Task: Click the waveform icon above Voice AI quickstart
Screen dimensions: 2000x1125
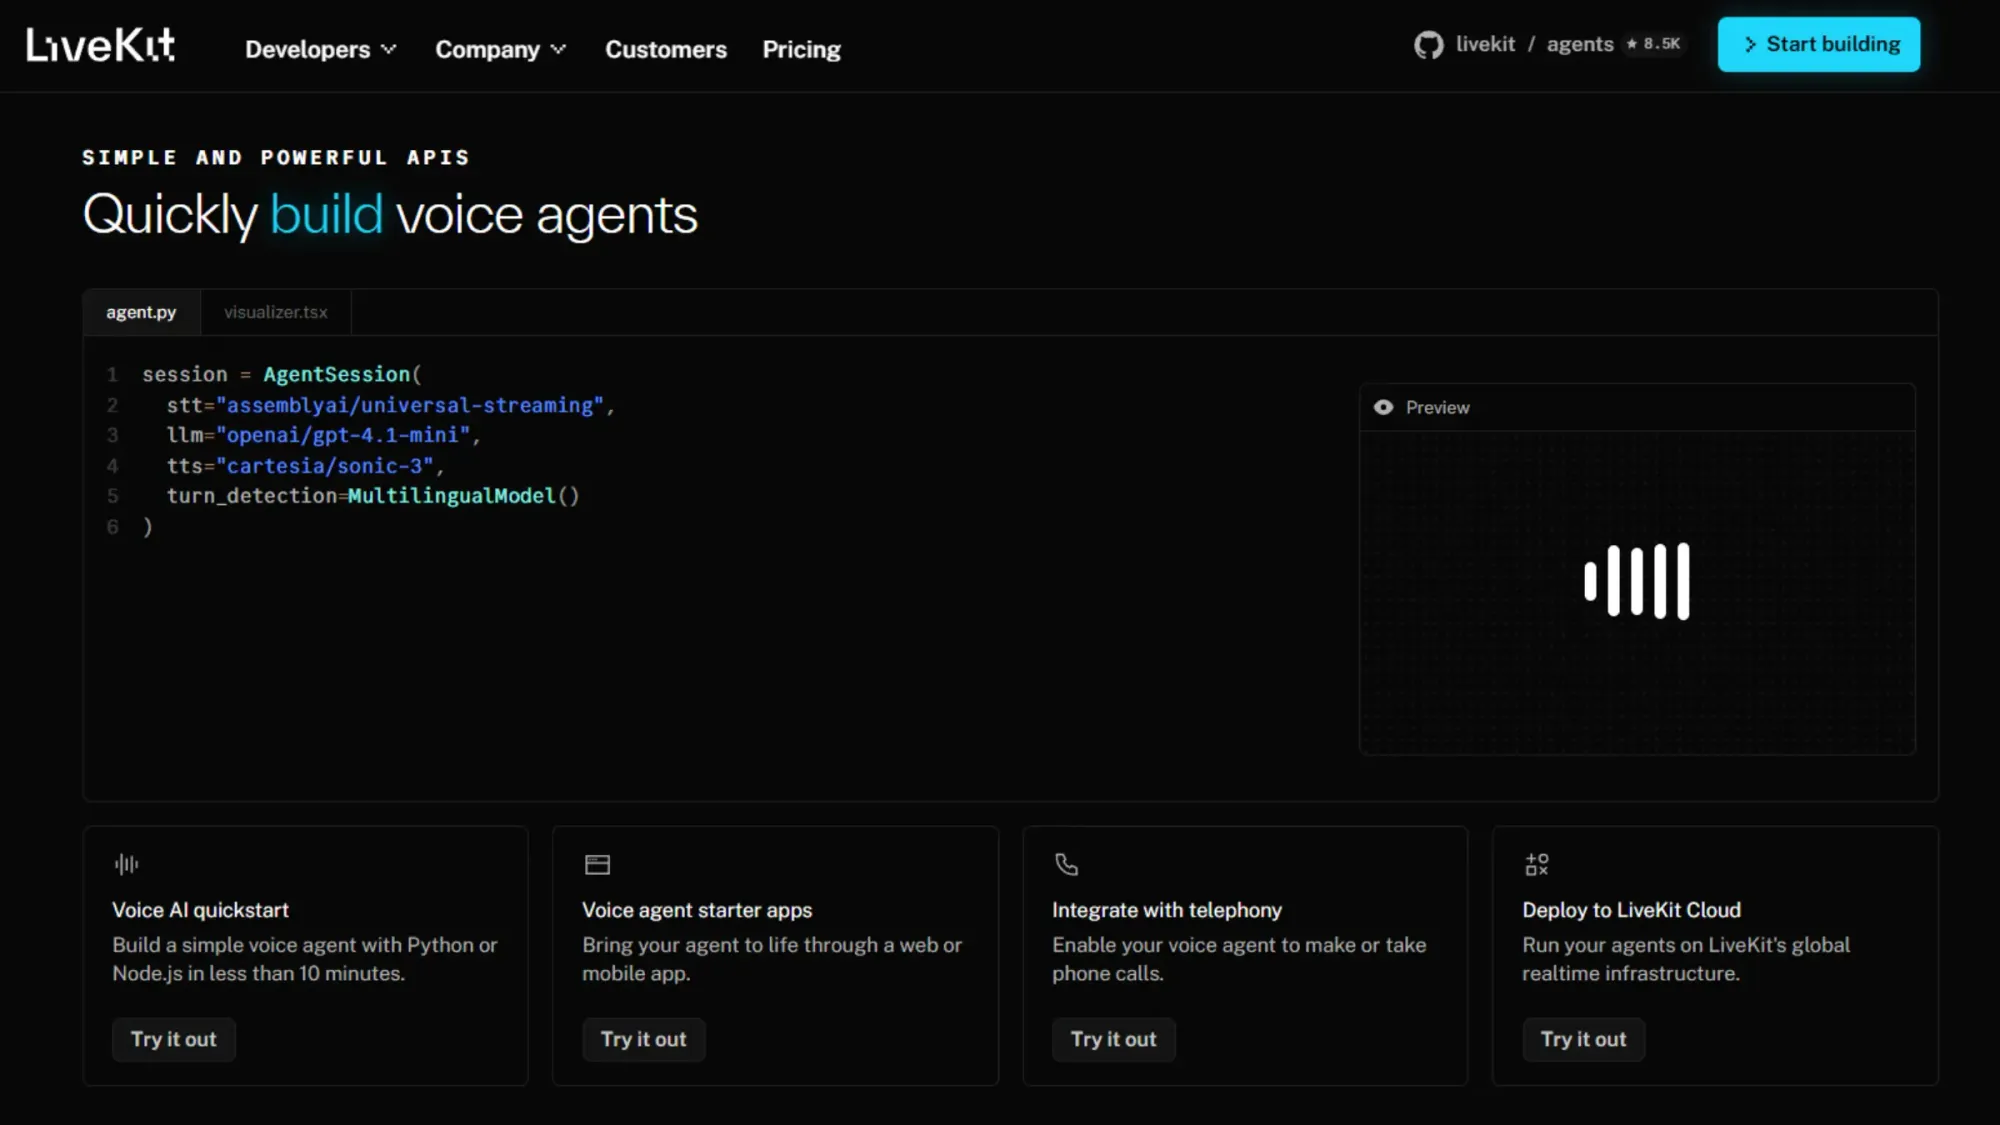Action: click(x=126, y=864)
